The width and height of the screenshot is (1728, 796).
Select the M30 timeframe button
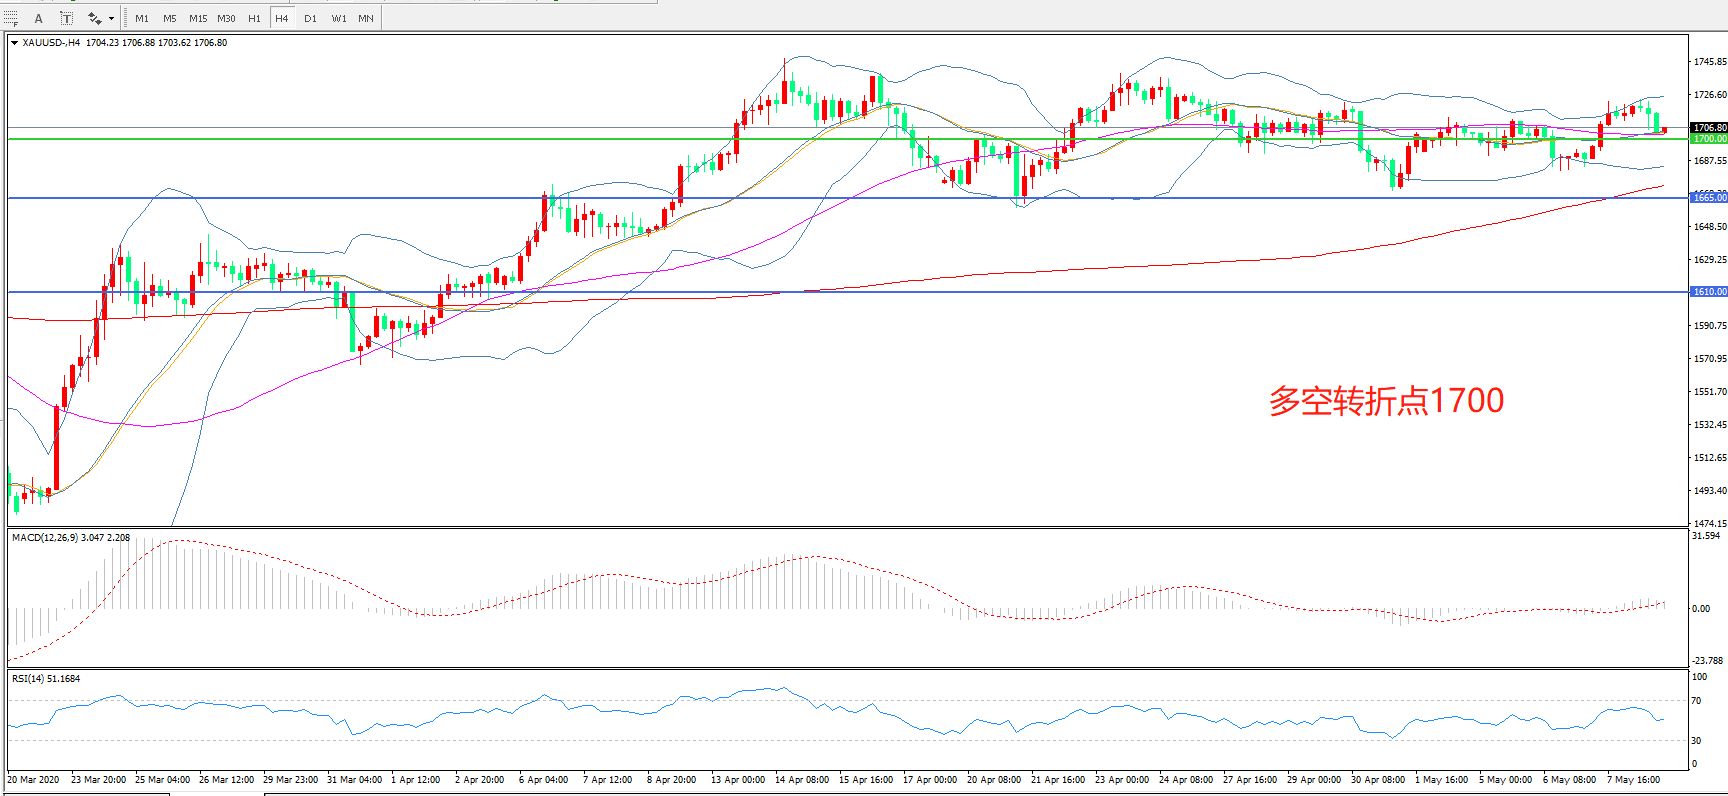pos(227,18)
